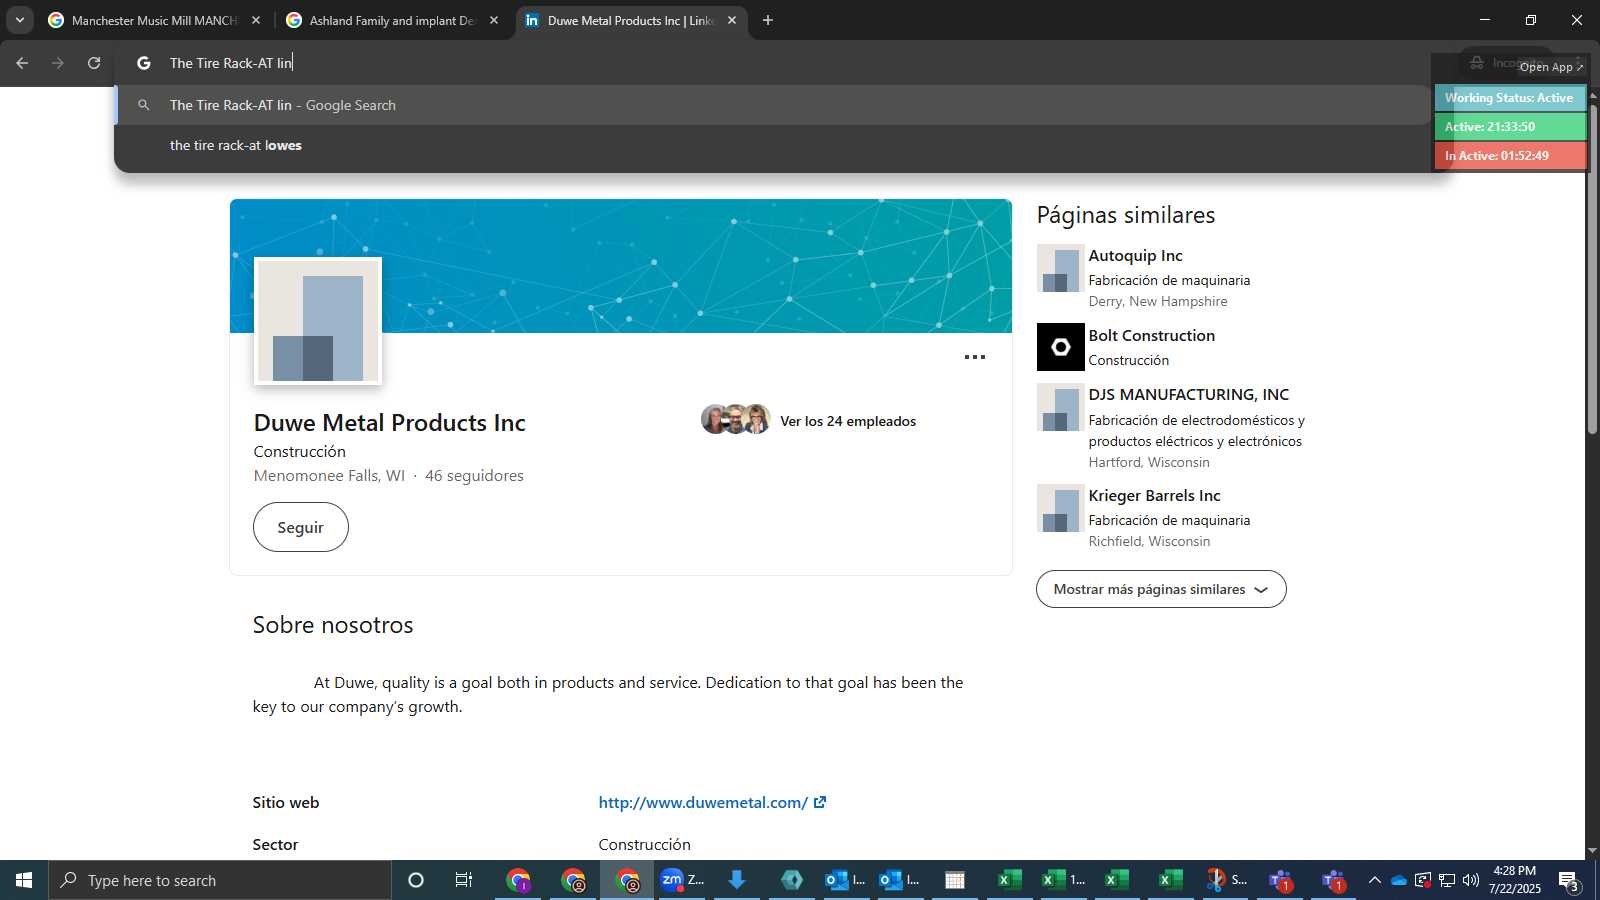Go back using the browser back arrow

(22, 63)
